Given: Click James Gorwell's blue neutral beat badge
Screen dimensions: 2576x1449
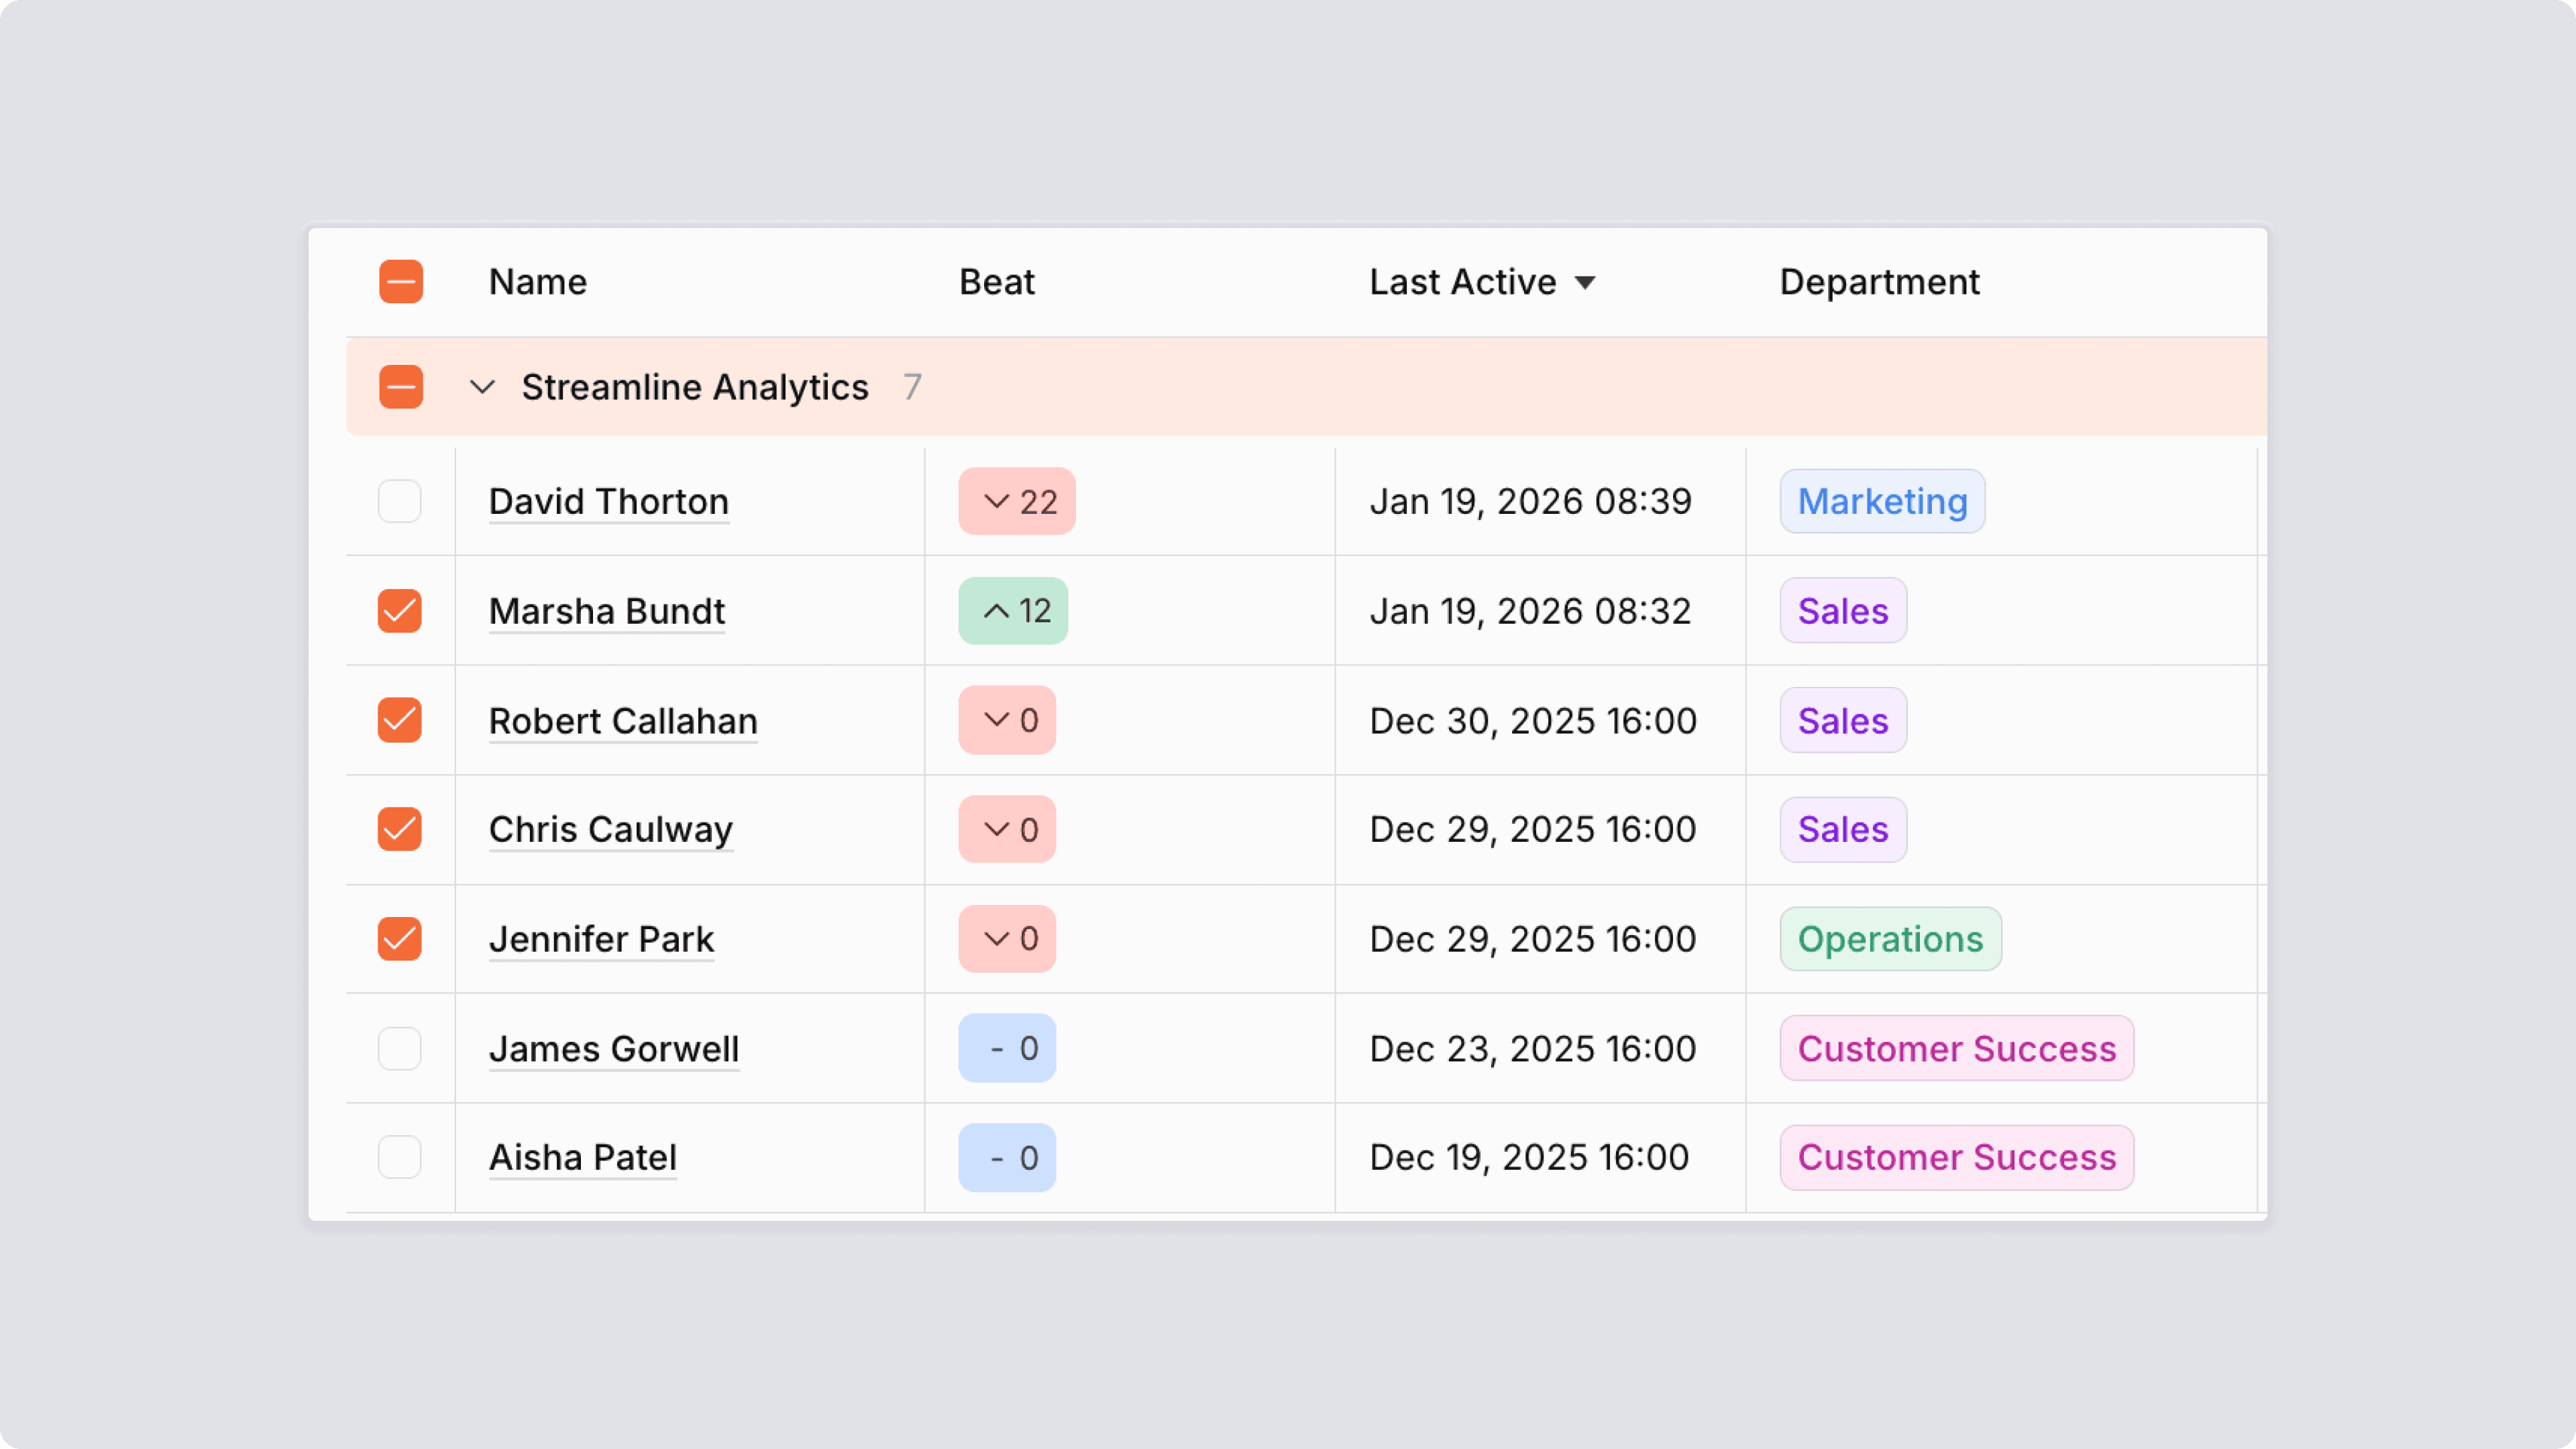Looking at the screenshot, I should pyautogui.click(x=1006, y=1048).
